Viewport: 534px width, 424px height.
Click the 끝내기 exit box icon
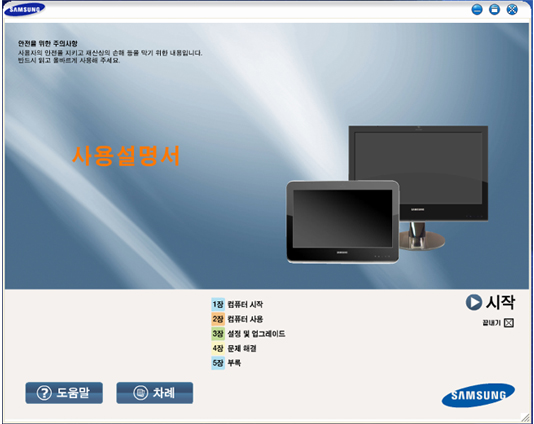tap(508, 323)
